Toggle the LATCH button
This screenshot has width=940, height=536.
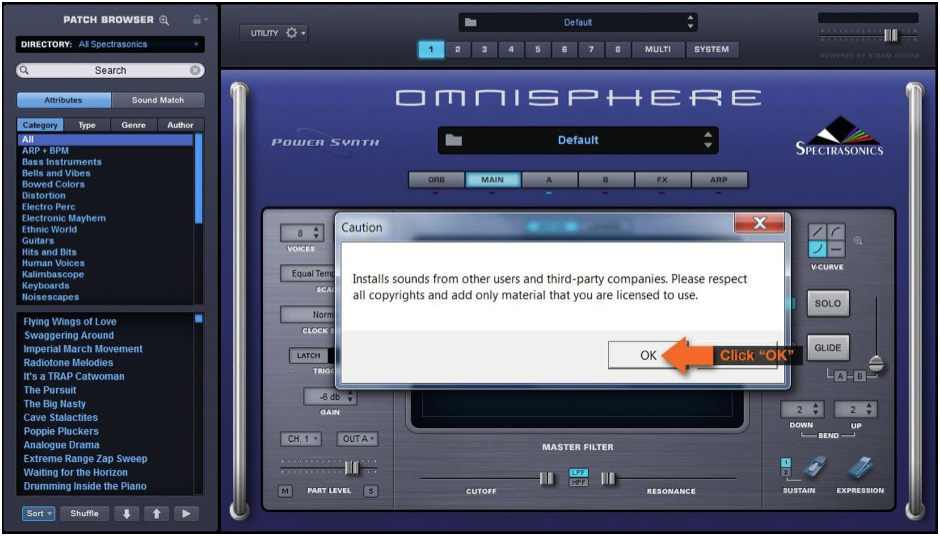(x=308, y=356)
